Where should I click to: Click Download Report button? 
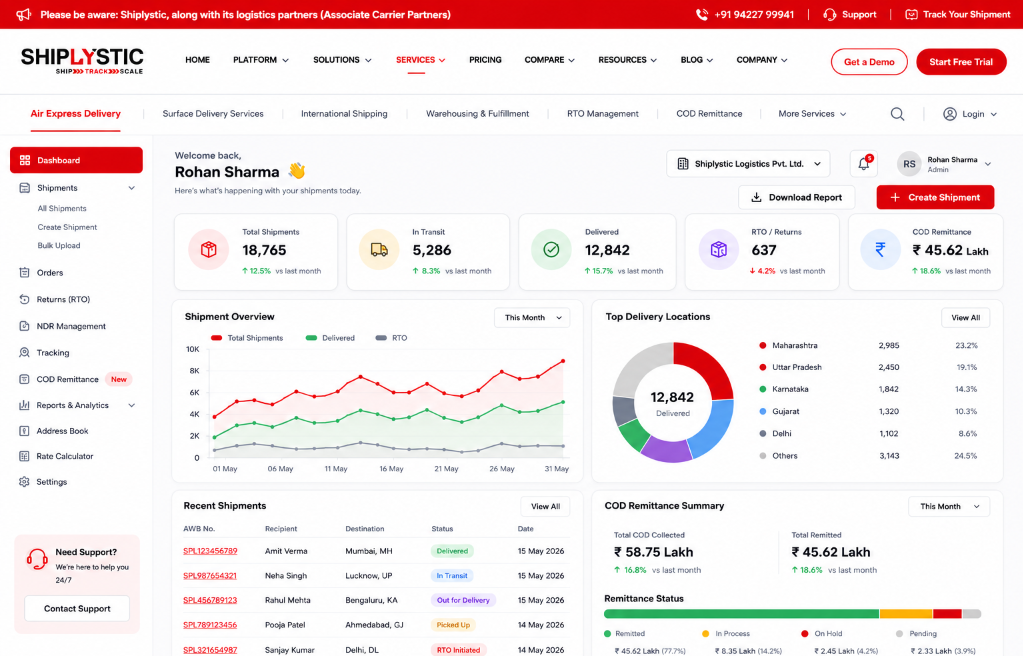797,197
